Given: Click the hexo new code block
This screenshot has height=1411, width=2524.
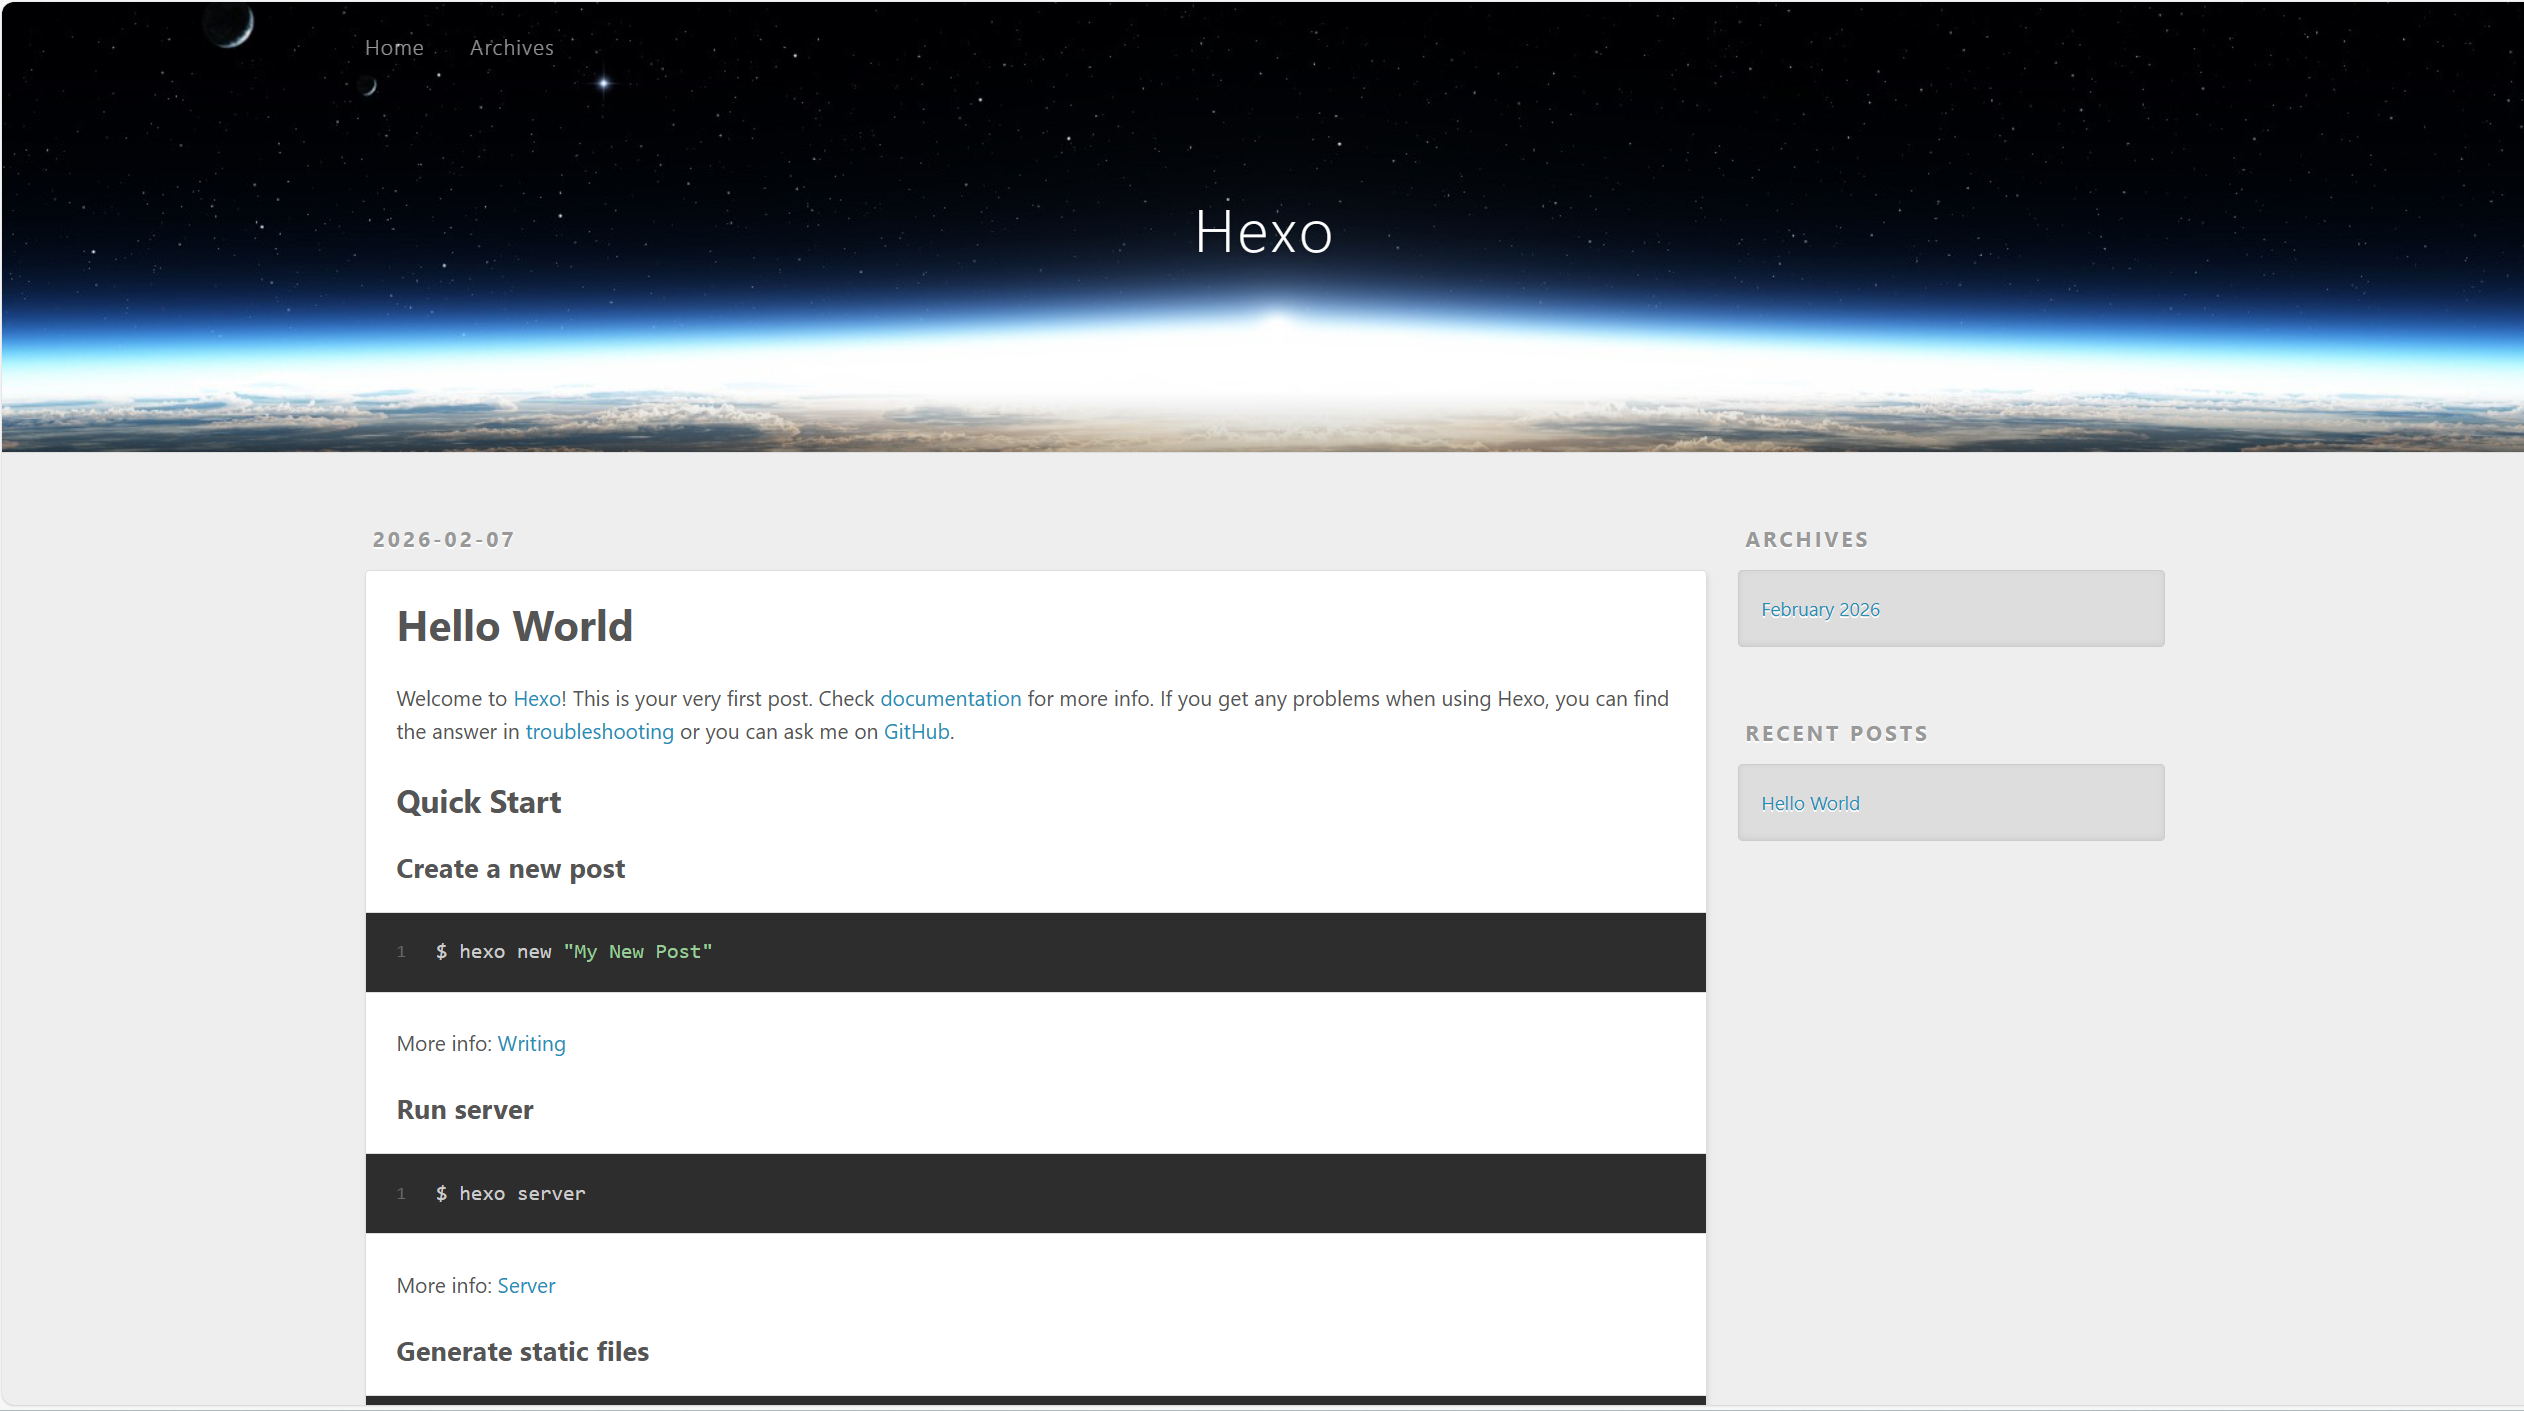Looking at the screenshot, I should (x=1035, y=952).
